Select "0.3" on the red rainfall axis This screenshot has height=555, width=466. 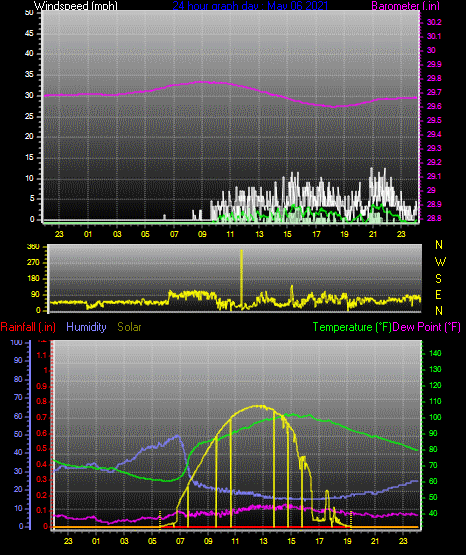coord(42,479)
